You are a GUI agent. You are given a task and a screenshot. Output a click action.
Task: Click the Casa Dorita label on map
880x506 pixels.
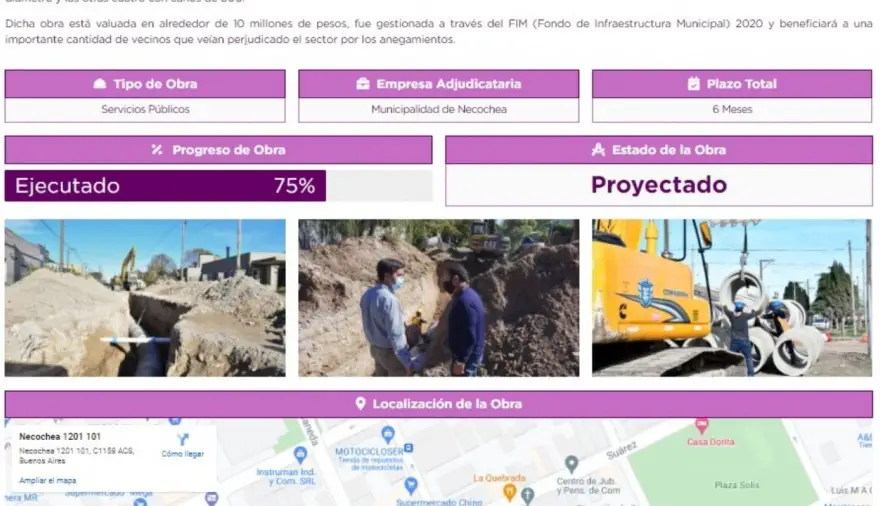(x=711, y=441)
